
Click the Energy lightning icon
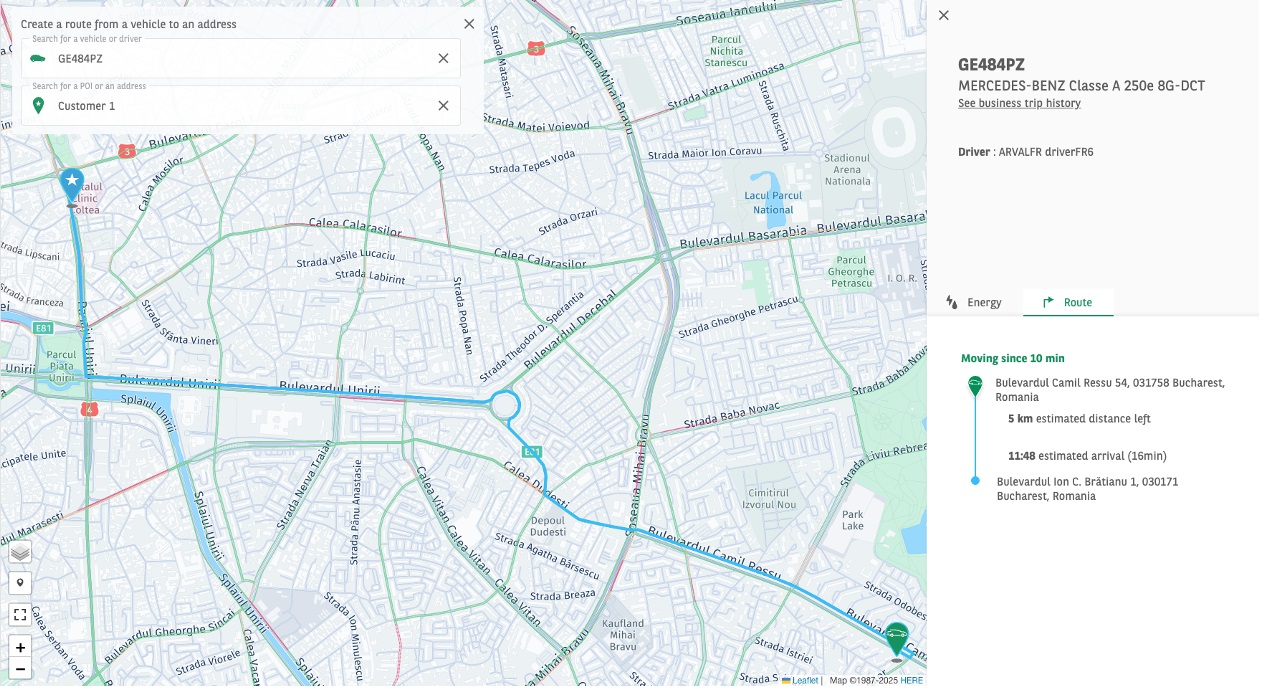(950, 302)
